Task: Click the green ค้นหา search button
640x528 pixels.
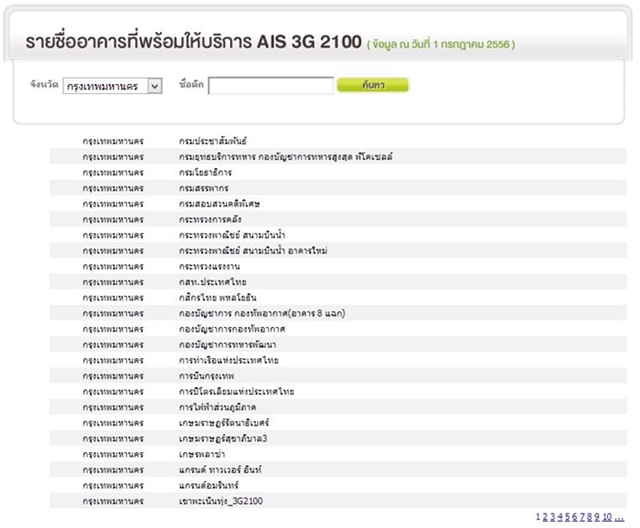Action: pyautogui.click(x=373, y=85)
